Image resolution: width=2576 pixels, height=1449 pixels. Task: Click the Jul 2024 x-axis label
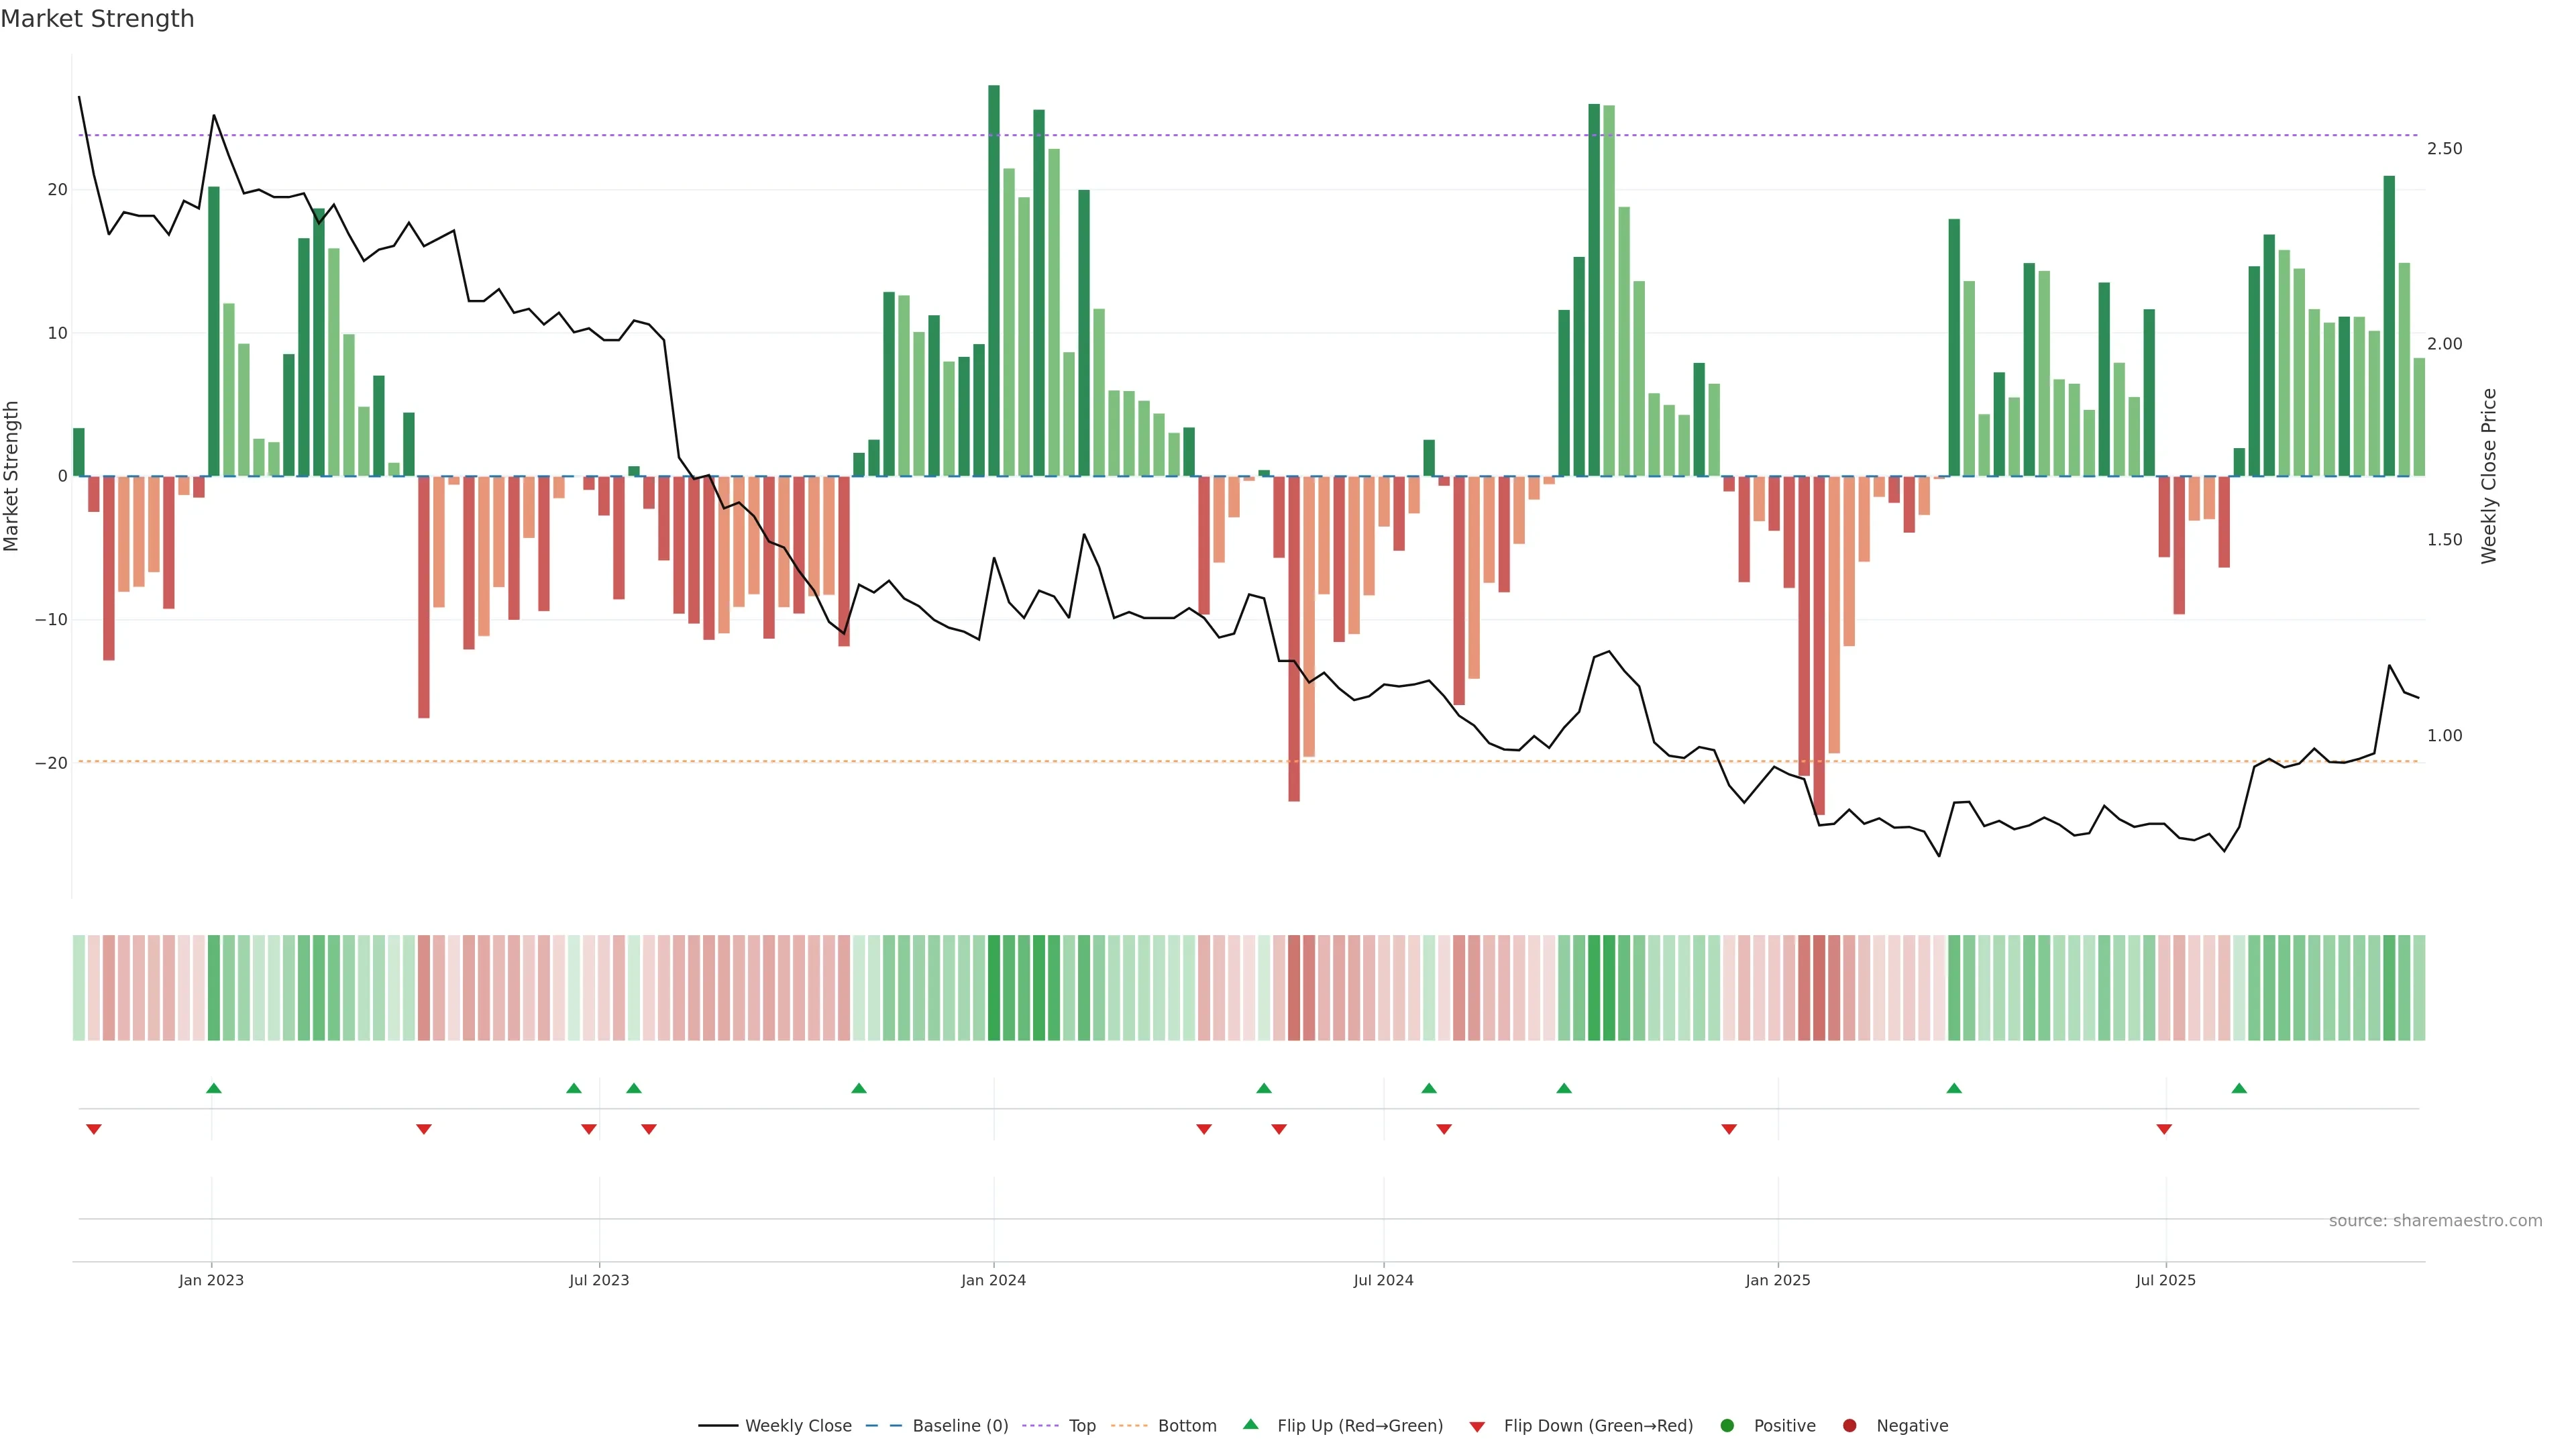[x=1383, y=1280]
